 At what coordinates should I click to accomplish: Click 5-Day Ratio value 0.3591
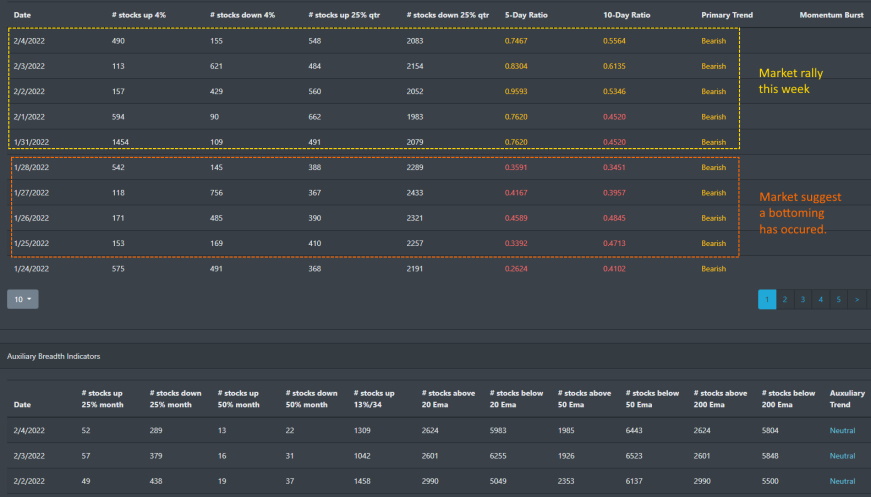click(x=516, y=167)
